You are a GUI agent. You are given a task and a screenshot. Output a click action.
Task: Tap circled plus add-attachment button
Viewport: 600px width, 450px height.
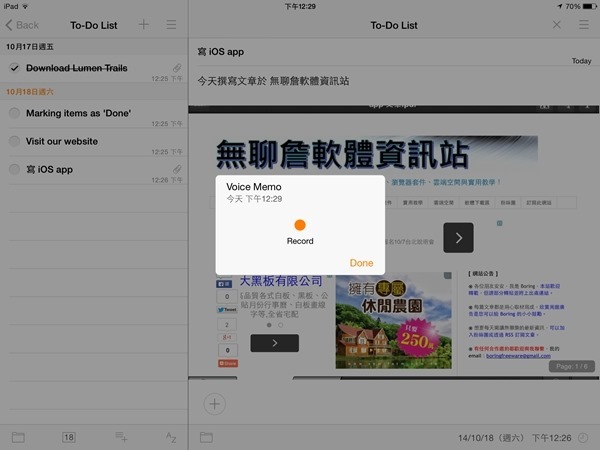215,404
